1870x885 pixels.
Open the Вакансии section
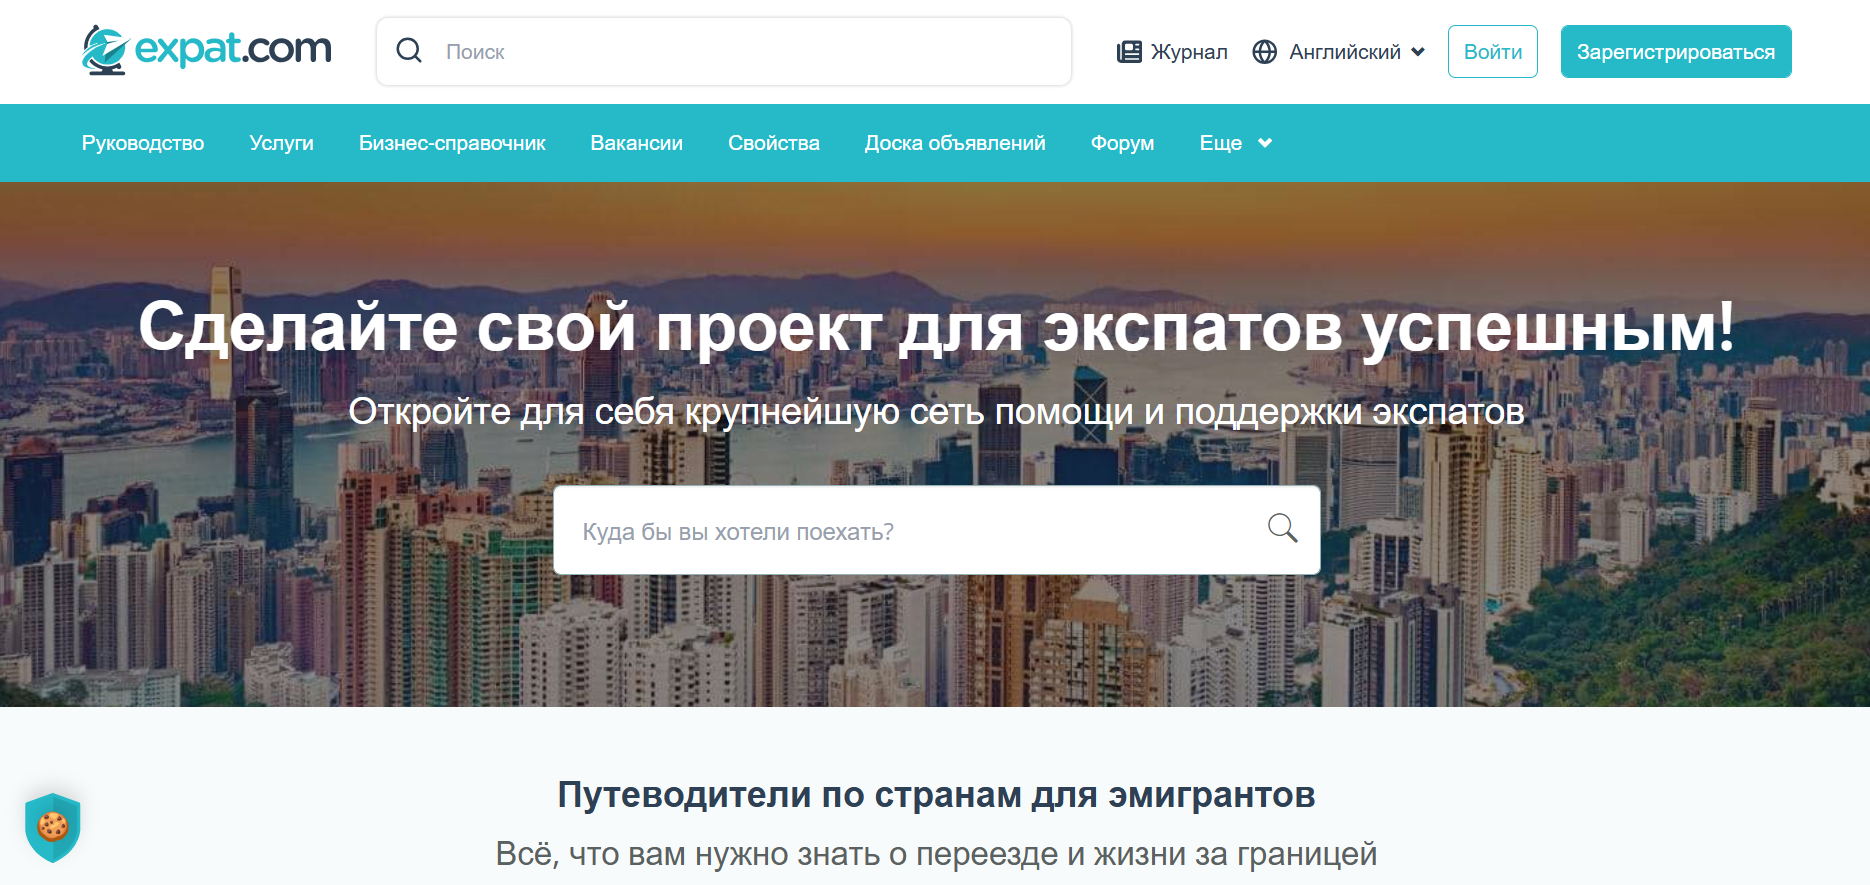(x=636, y=143)
